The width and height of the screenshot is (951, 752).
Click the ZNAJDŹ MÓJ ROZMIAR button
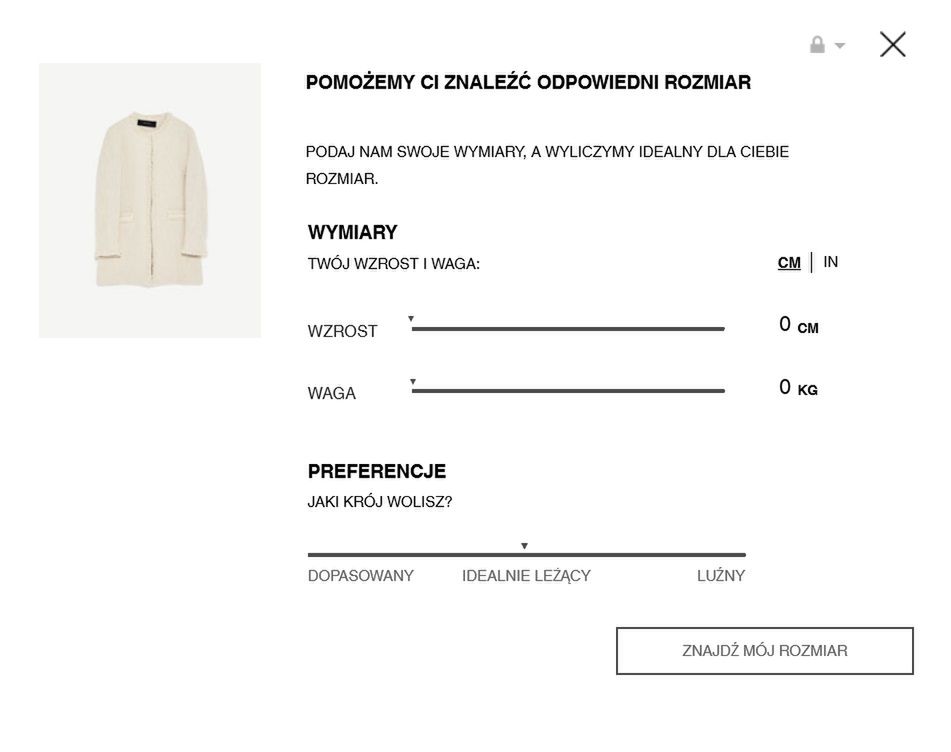click(x=765, y=651)
